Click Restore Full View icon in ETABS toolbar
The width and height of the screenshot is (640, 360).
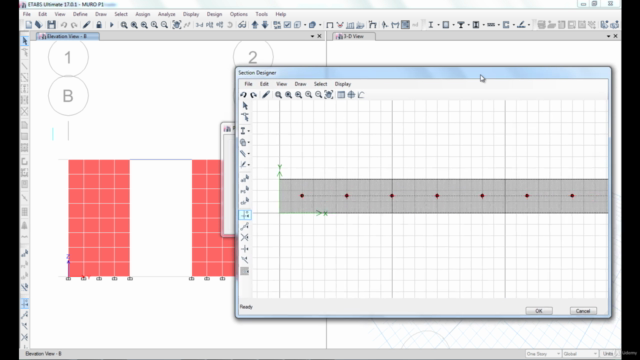(x=134, y=25)
